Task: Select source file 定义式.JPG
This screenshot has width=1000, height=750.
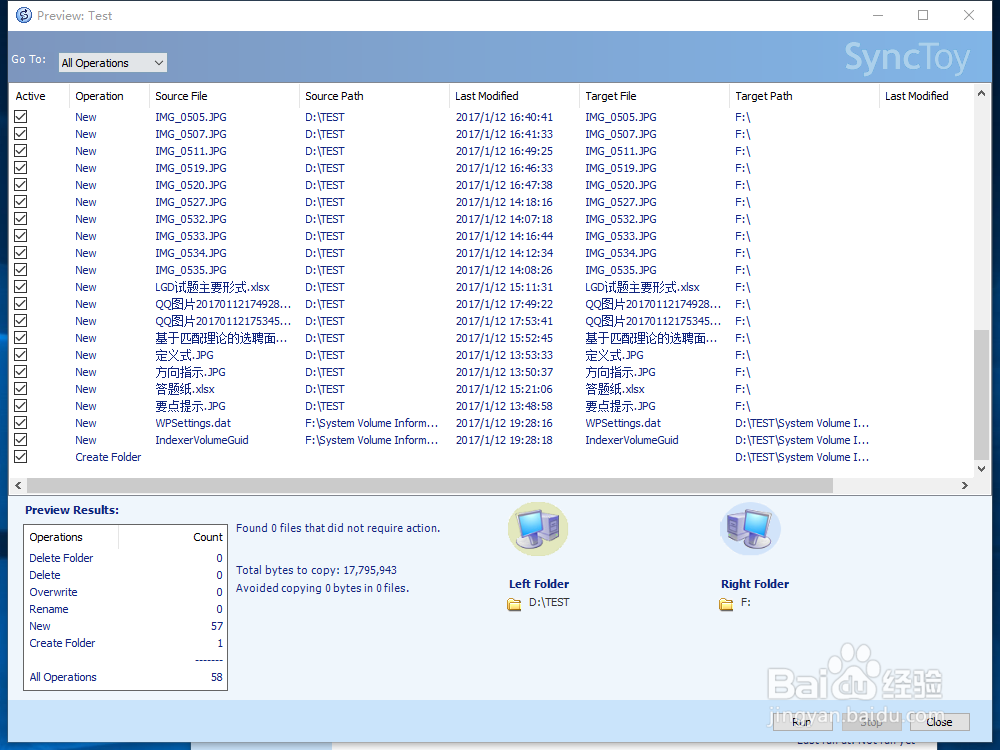Action: (184, 355)
